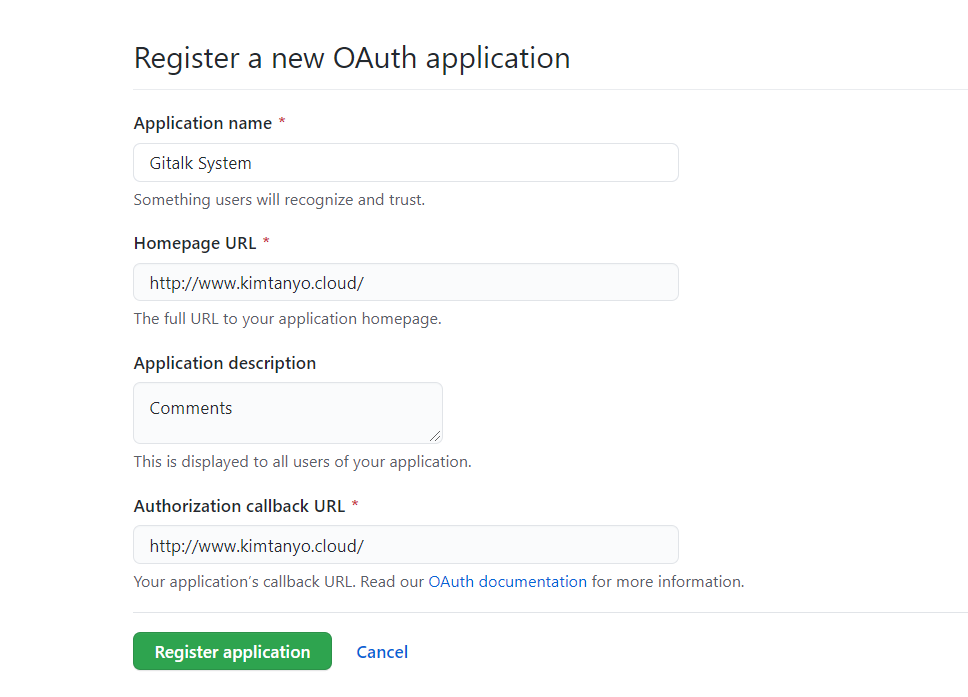Grab the description textarea resize handle
This screenshot has height=697, width=968.
435,436
